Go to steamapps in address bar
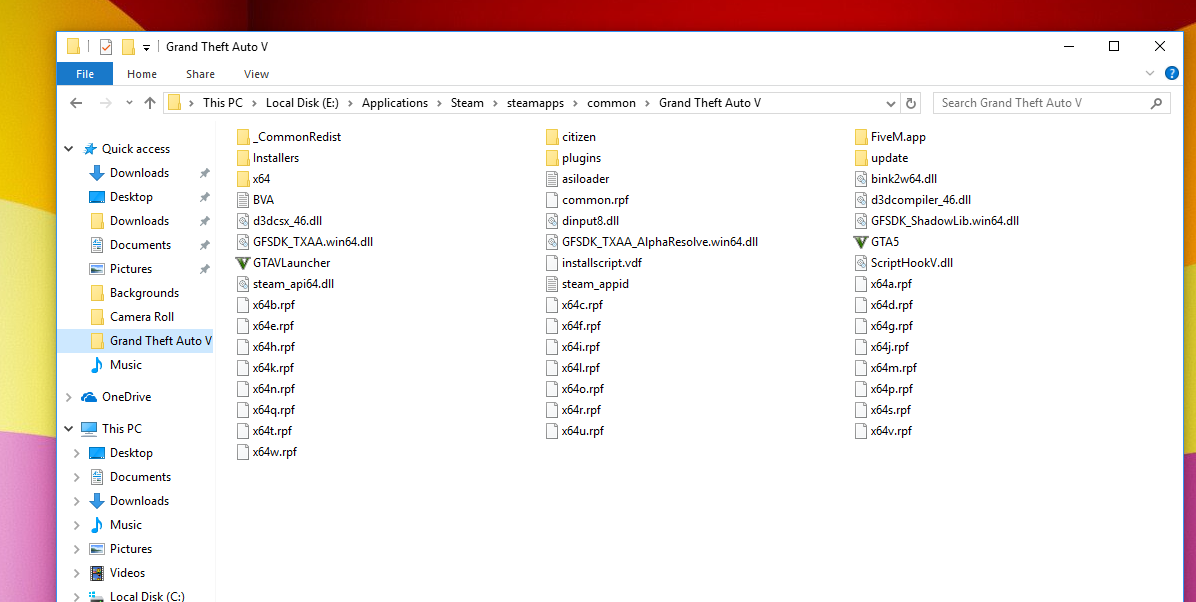 (533, 103)
